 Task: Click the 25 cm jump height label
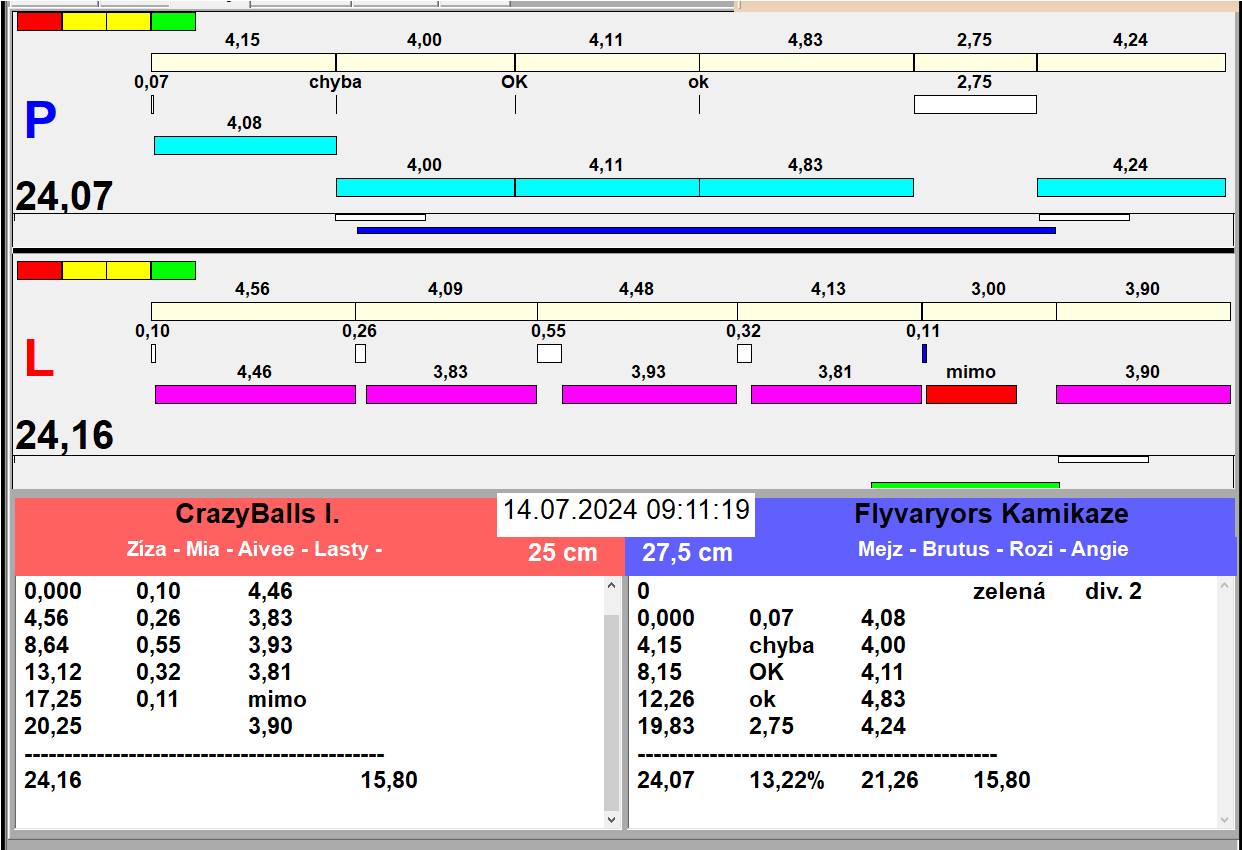pyautogui.click(x=563, y=552)
